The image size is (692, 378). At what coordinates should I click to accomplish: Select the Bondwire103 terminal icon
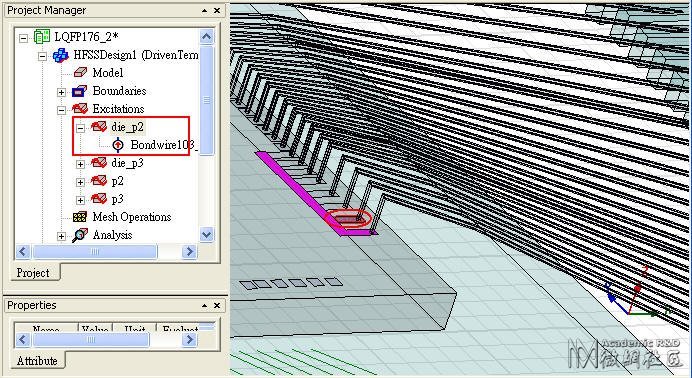[118, 145]
